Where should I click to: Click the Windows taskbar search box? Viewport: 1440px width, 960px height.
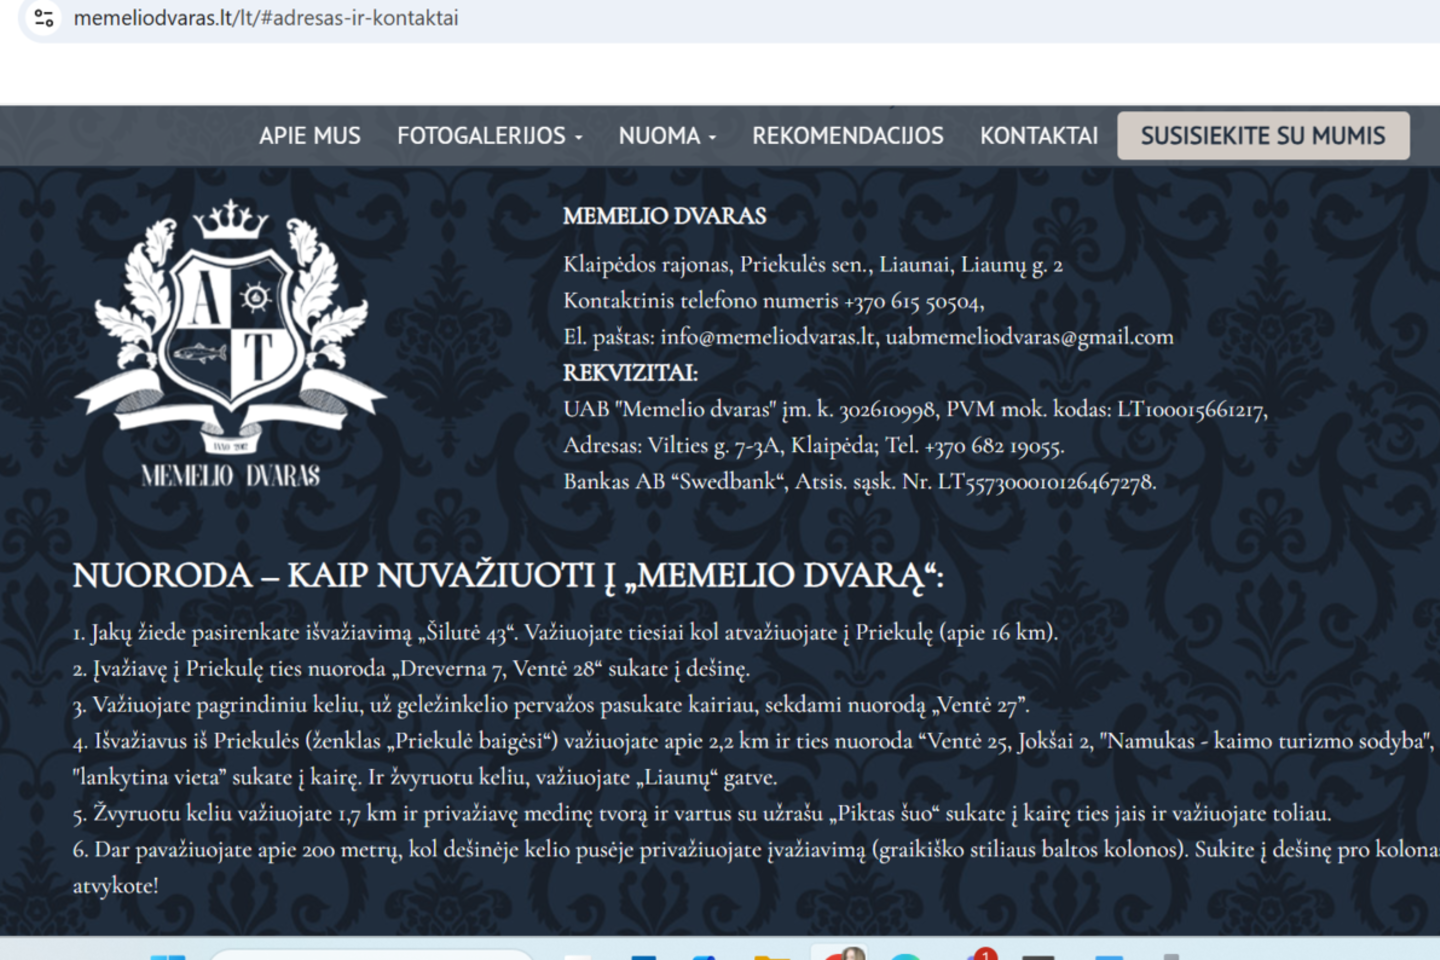(x=370, y=955)
